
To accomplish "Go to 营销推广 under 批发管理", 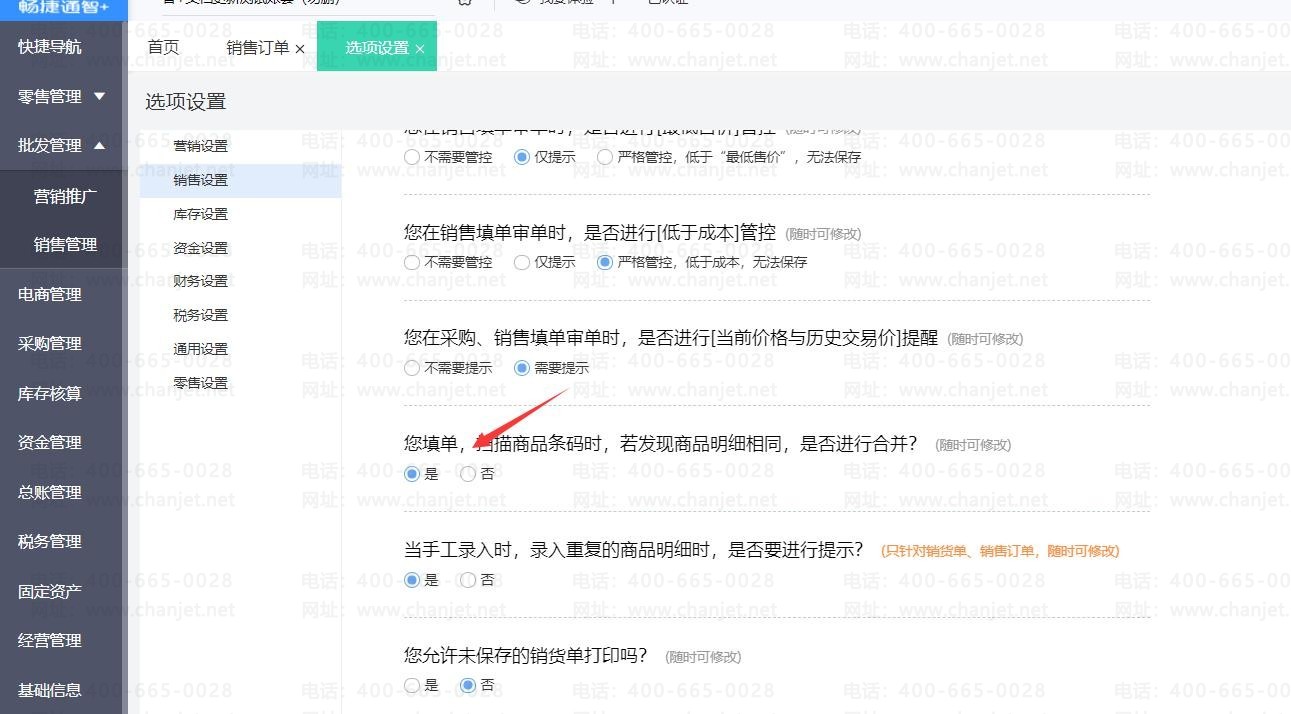I will pos(65,196).
